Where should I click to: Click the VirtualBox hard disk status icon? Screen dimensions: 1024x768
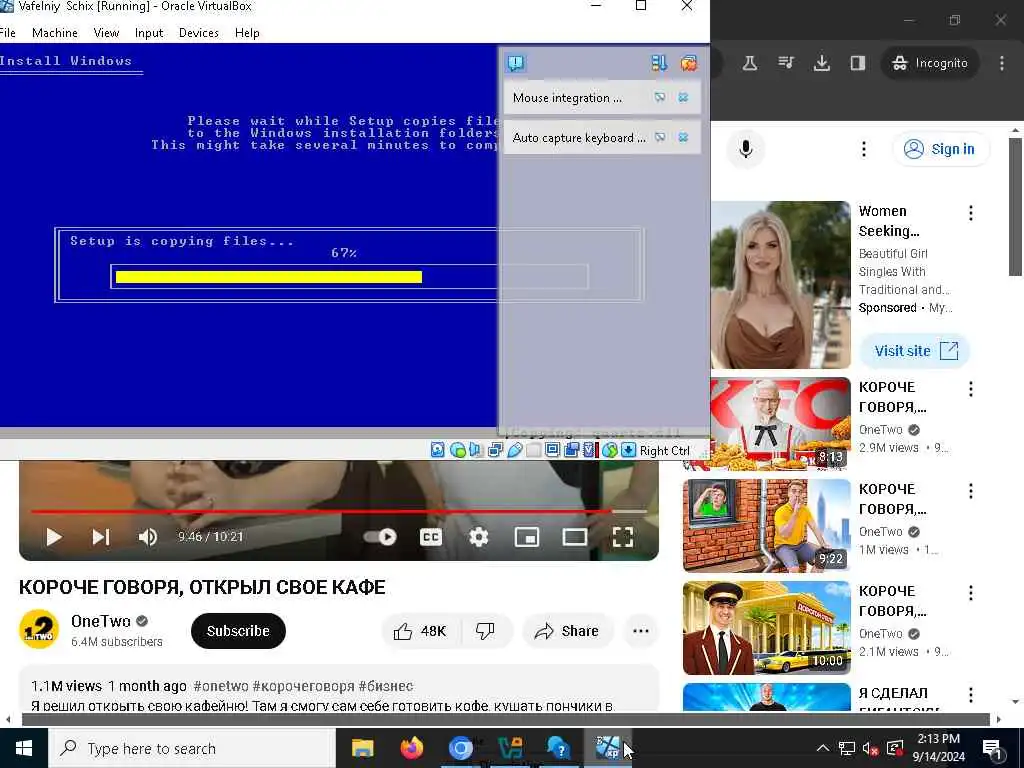(x=438, y=450)
